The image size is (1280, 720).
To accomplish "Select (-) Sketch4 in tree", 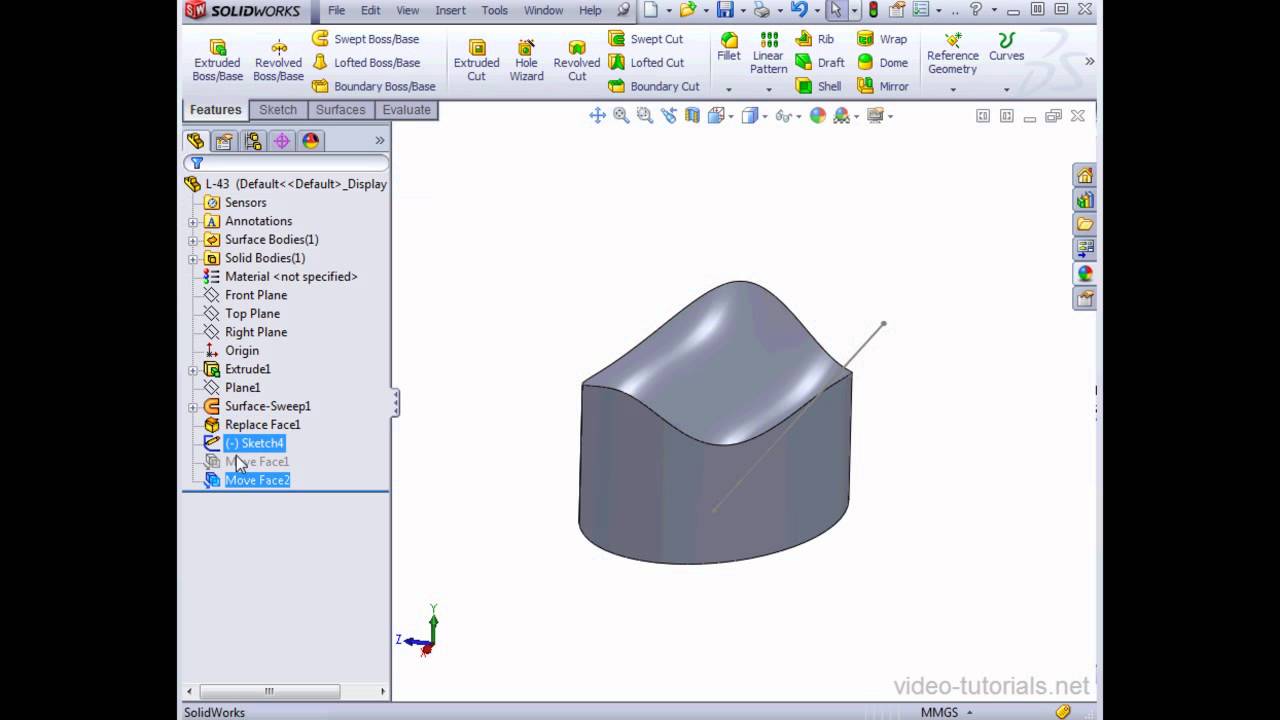I will pyautogui.click(x=254, y=443).
